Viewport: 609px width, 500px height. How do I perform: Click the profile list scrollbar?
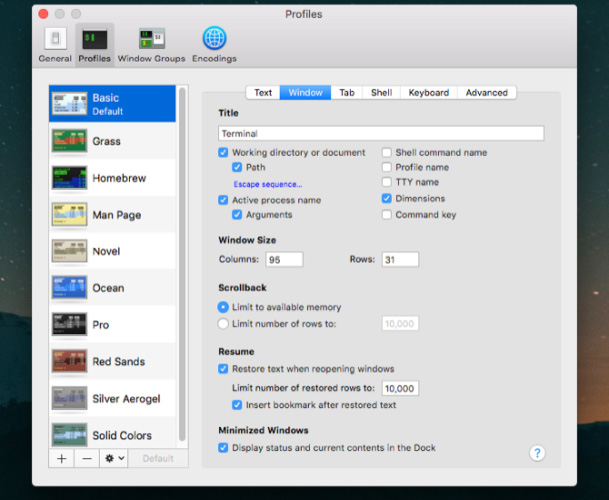181,265
